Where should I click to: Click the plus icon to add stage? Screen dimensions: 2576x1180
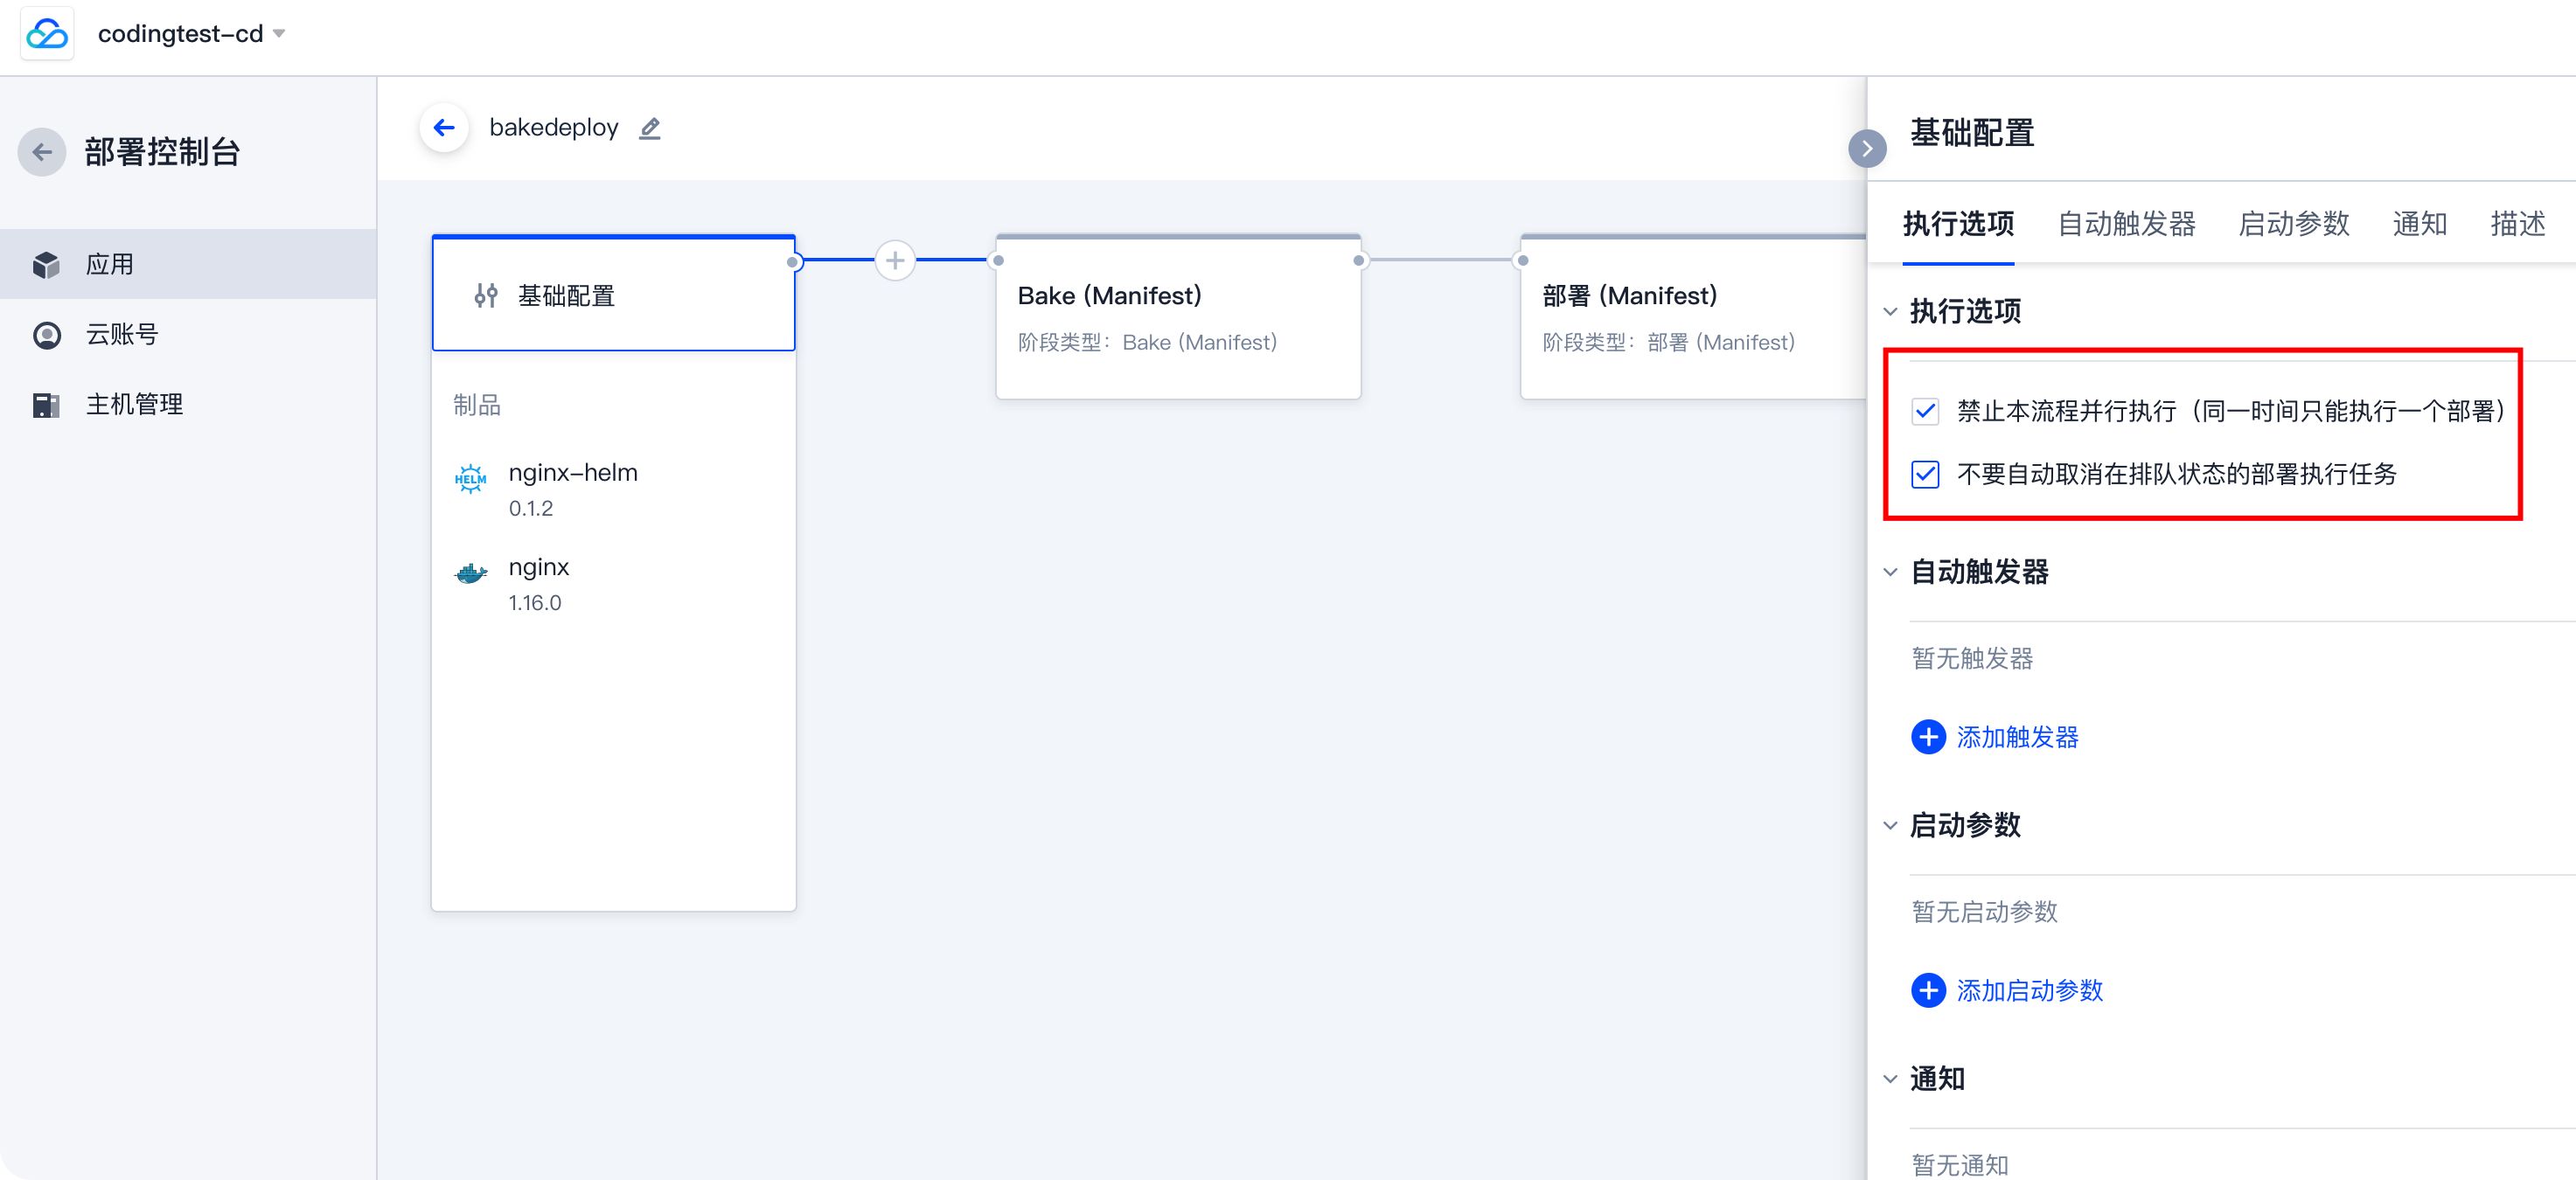(x=895, y=261)
